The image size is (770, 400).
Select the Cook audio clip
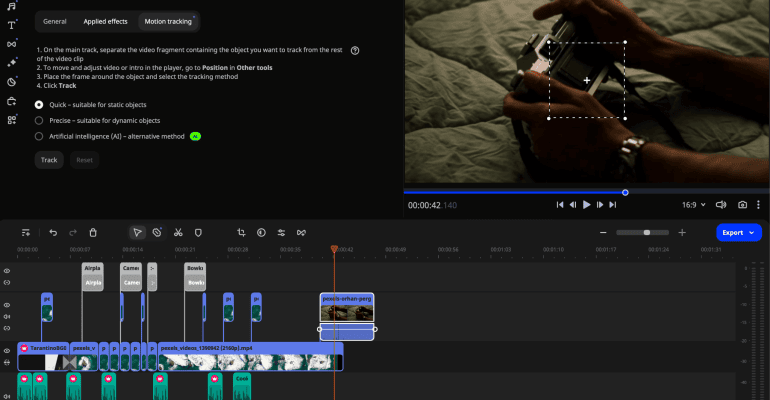click(x=242, y=386)
